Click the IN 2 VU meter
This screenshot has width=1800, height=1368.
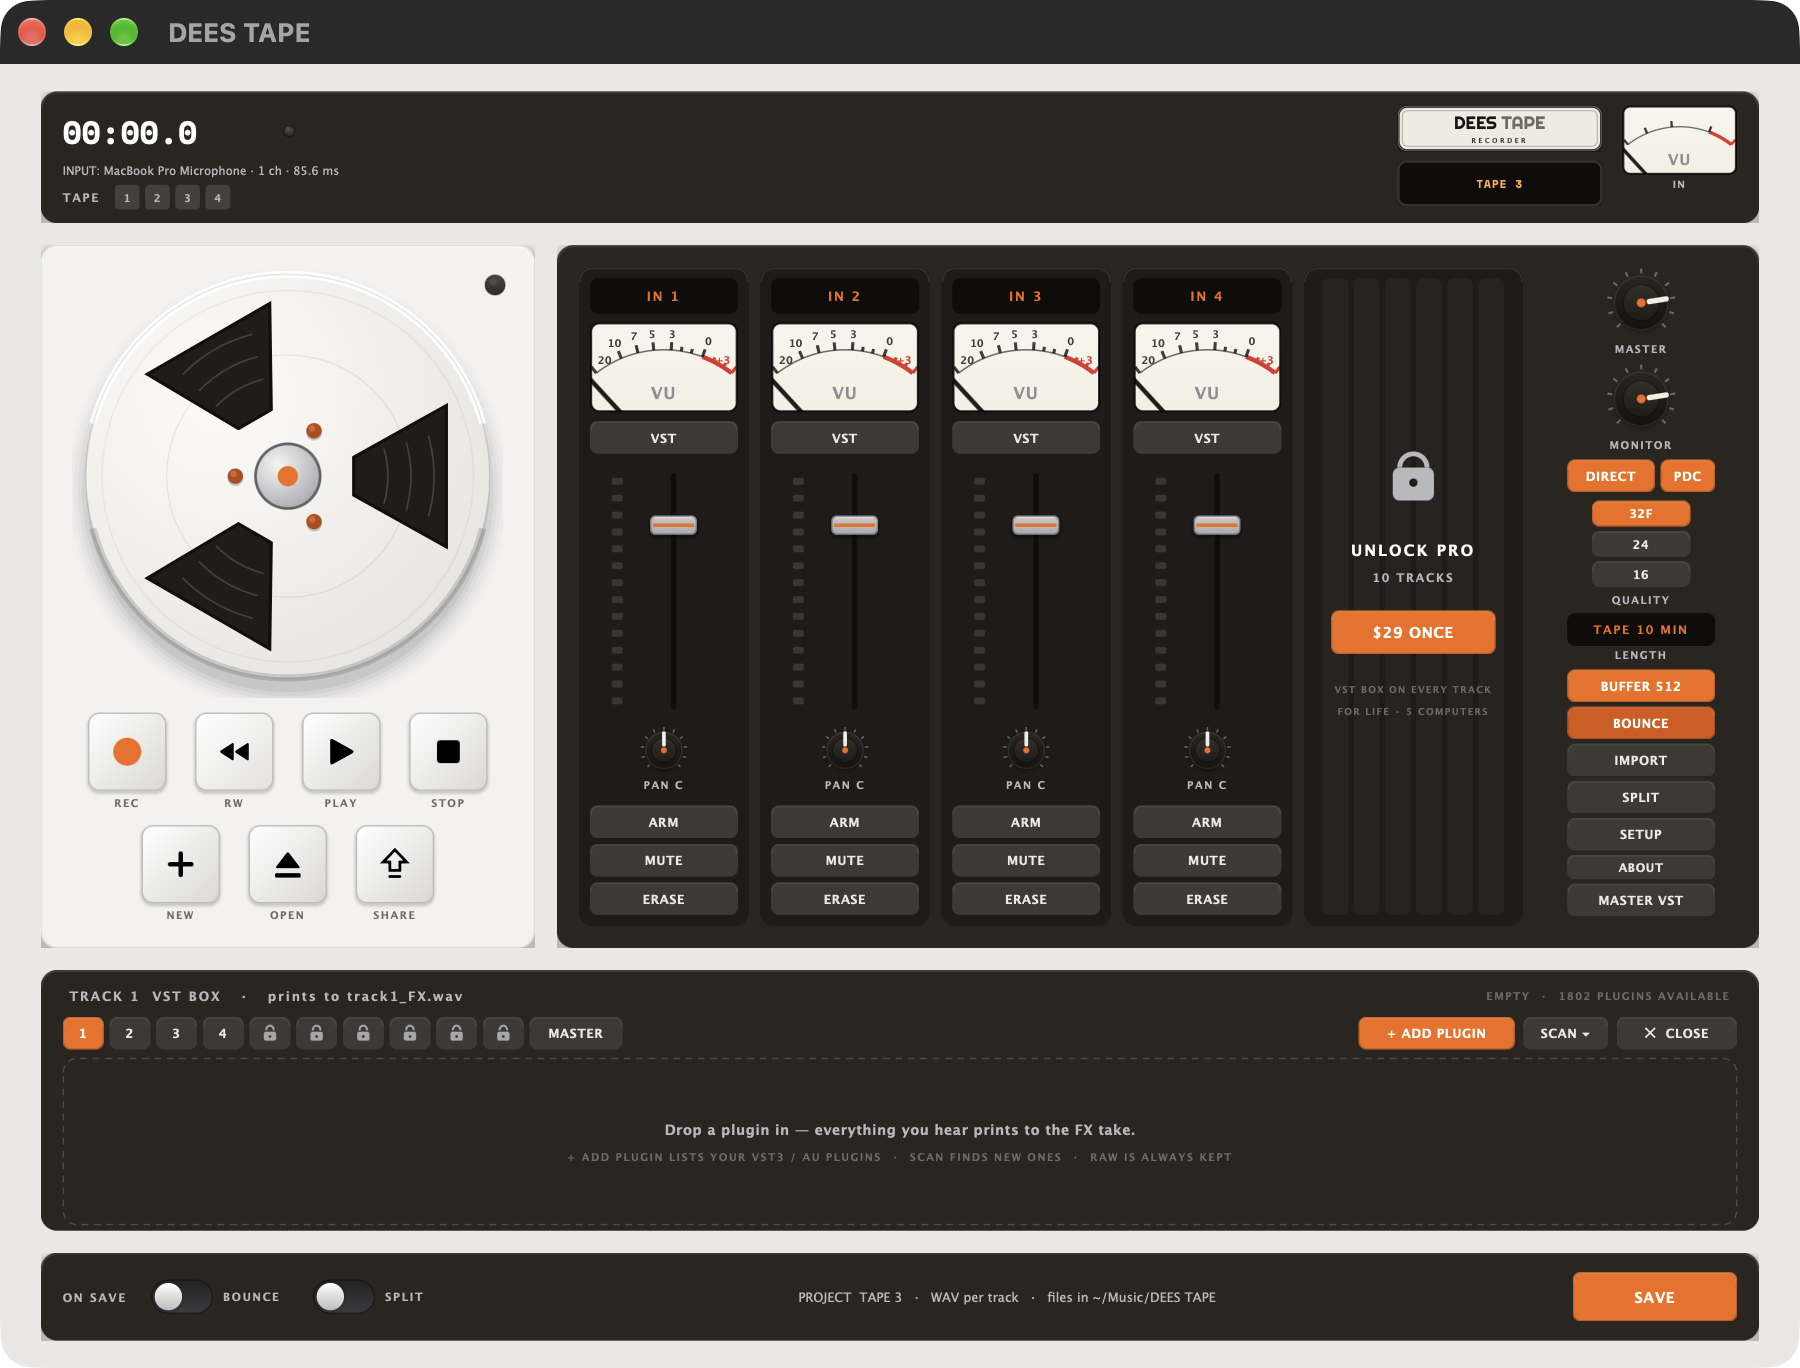[845, 367]
